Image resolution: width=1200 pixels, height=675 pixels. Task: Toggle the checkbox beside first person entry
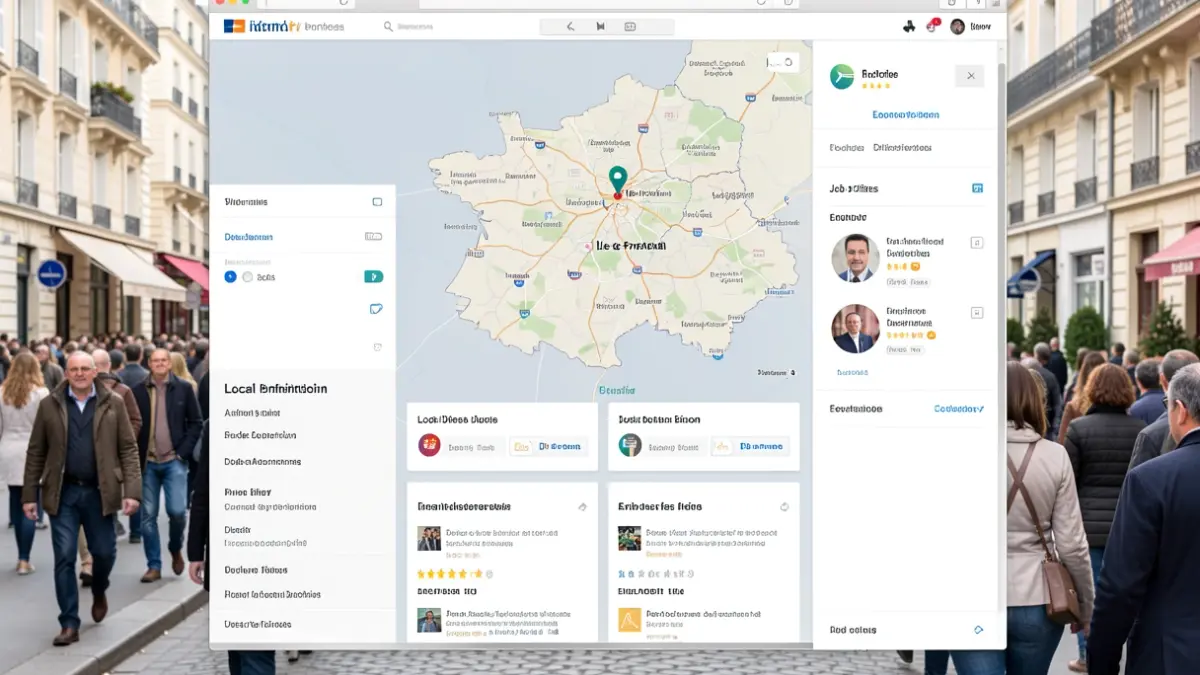[977, 242]
